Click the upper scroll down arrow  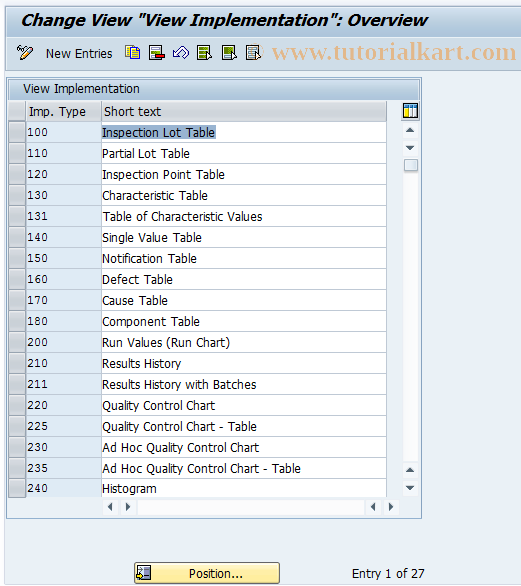pos(410,148)
